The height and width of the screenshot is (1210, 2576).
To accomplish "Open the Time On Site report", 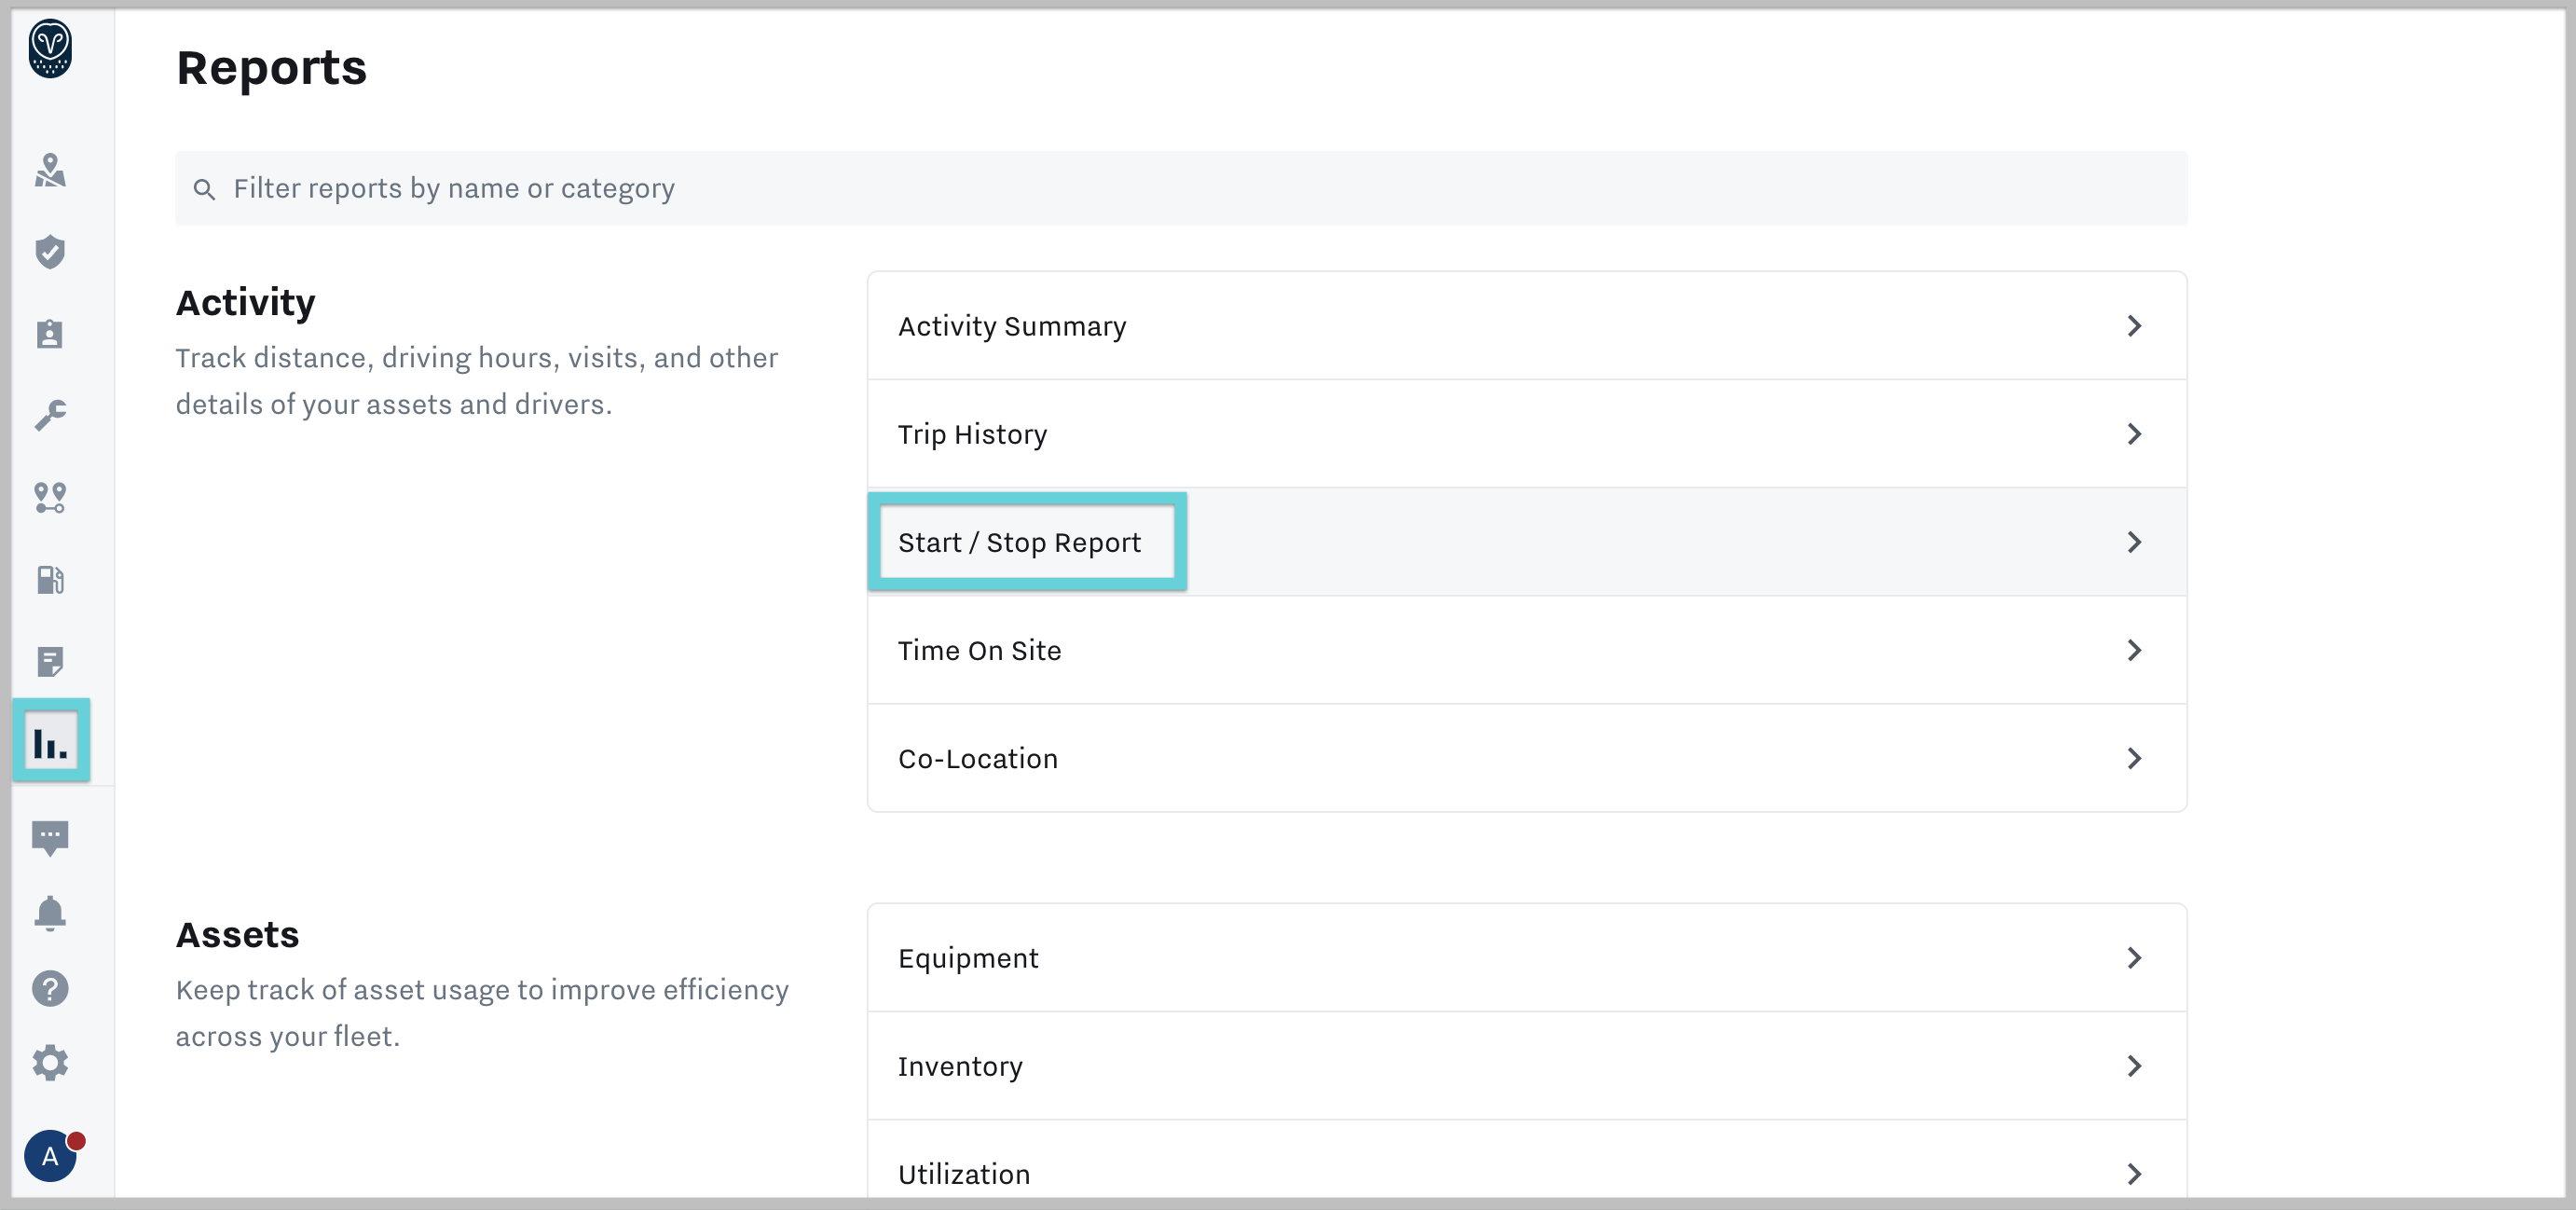I will (x=980, y=650).
